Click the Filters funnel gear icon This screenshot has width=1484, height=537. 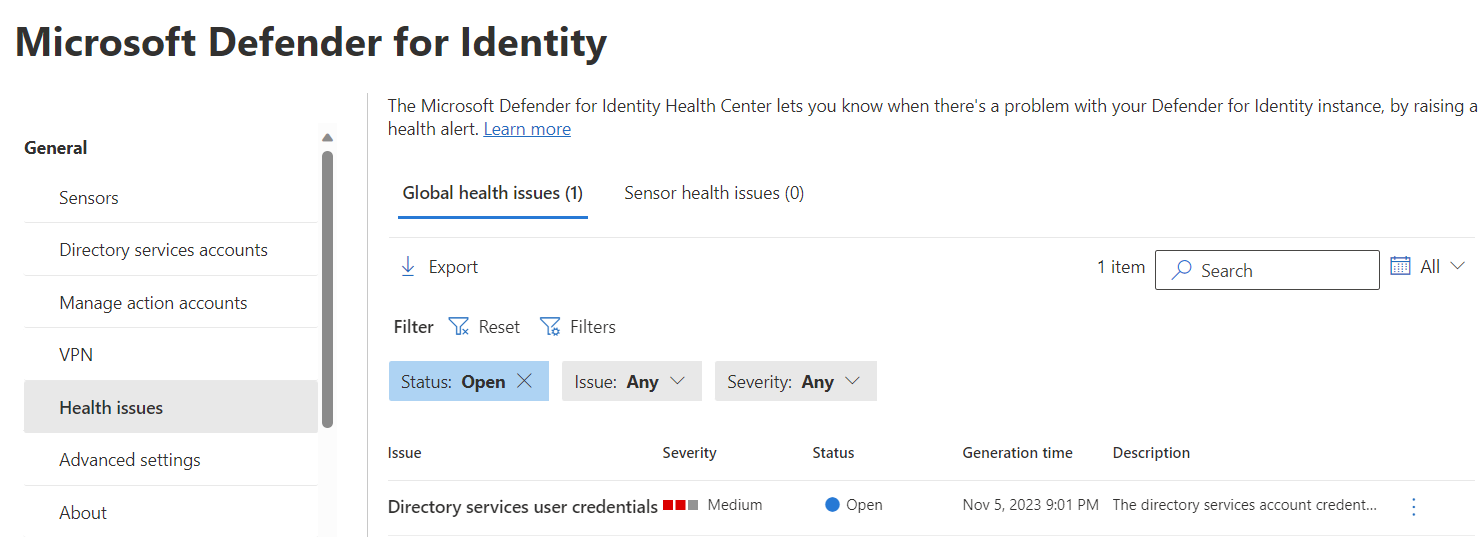coord(550,327)
